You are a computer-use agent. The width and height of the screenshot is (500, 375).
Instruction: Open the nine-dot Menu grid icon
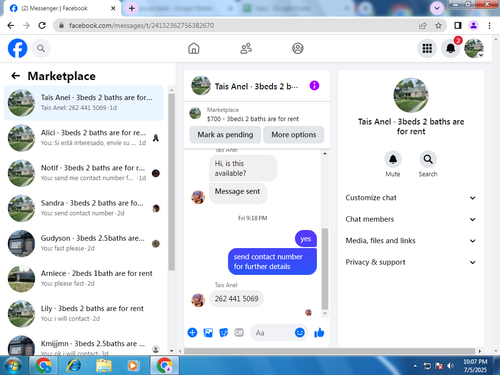click(427, 48)
